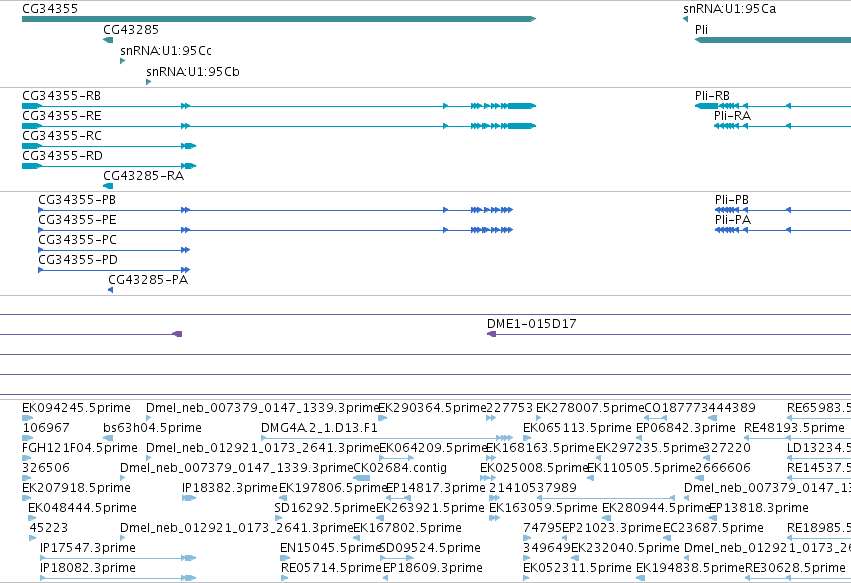Open EST EP14817.3prime
851x583 pixels.
point(435,488)
